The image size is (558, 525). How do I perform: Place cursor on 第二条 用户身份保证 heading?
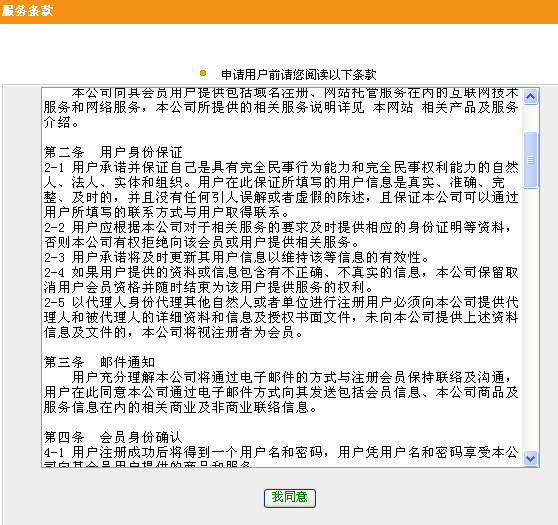(113, 152)
